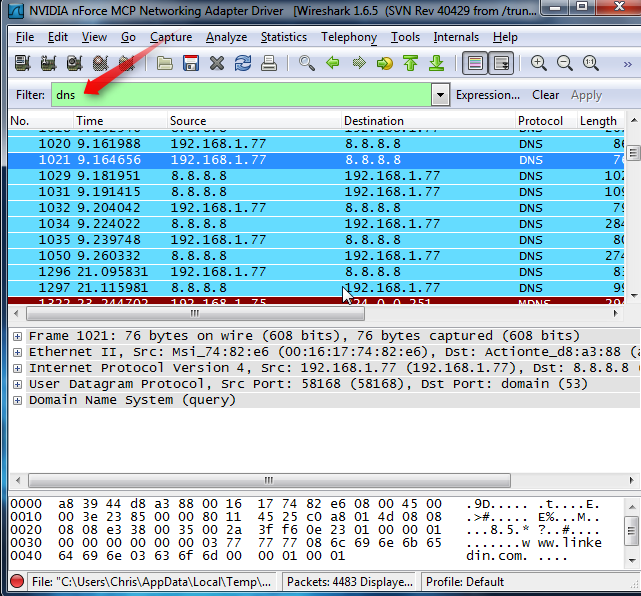Clear the display filter
Screen dimensions: 641x596
pos(545,95)
